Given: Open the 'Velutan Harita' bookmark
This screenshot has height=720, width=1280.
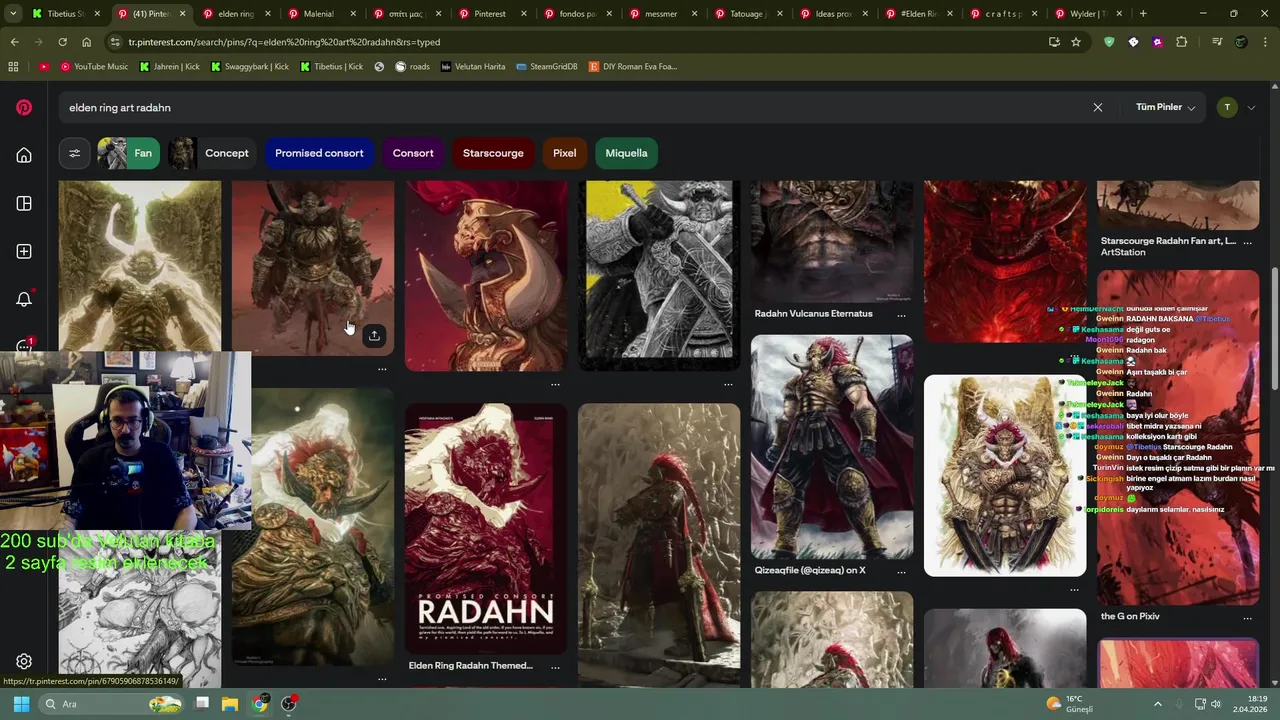Looking at the screenshot, I should coord(473,66).
